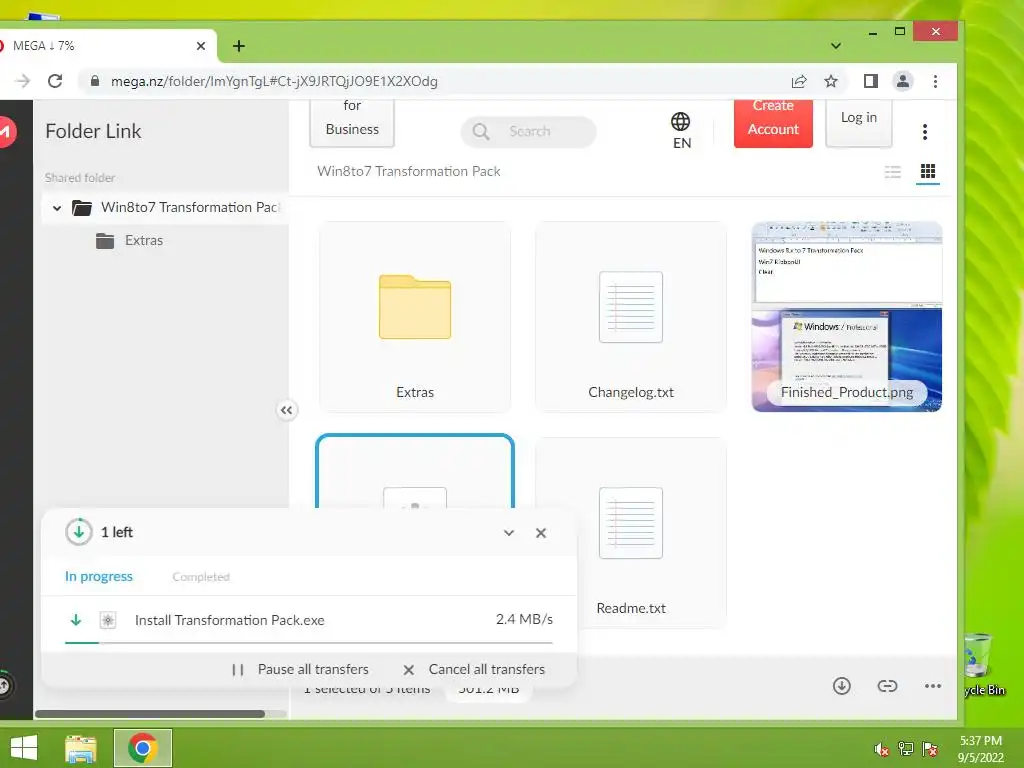Click Win8to7 Transformation Pack breadcrumb
Image resolution: width=1024 pixels, height=768 pixels.
point(409,171)
